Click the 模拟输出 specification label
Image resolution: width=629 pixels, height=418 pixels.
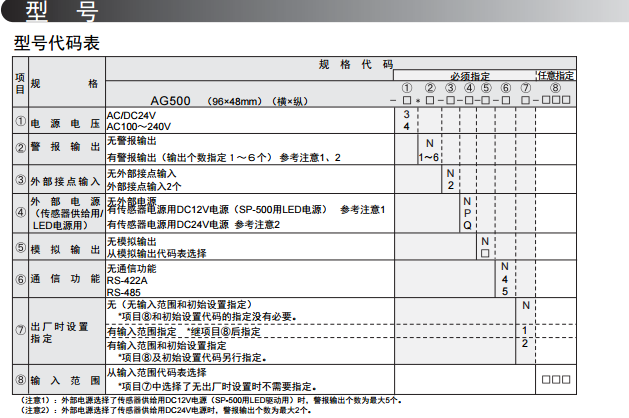click(65, 250)
